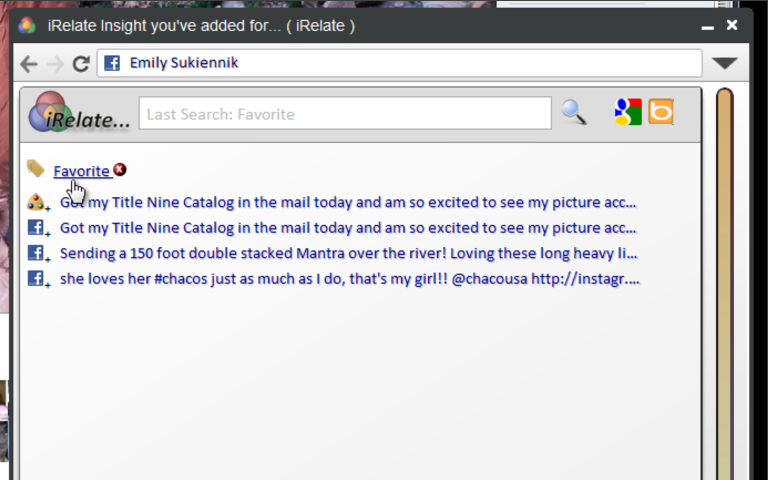Image resolution: width=768 pixels, height=480 pixels.
Task: Click the back navigation arrow
Action: pos(29,64)
